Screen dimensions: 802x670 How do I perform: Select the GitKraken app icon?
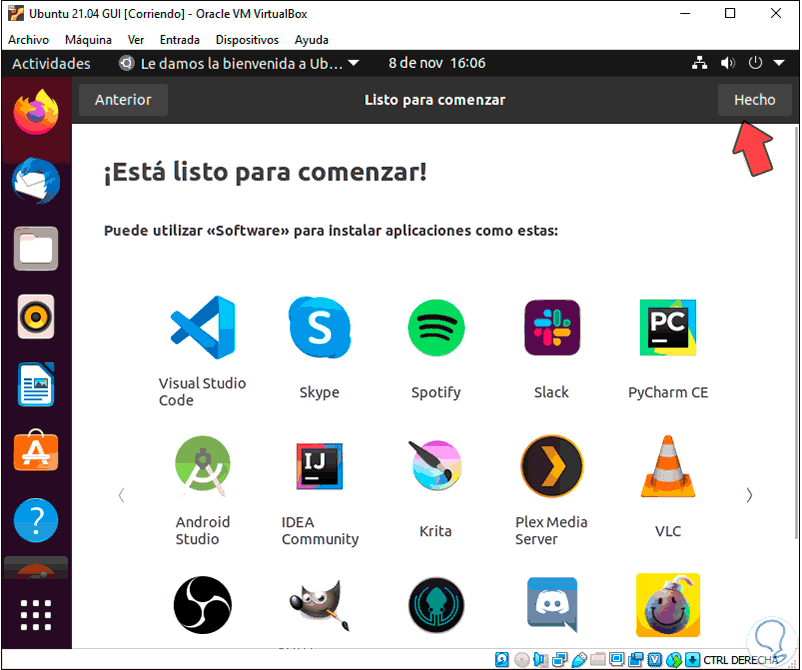coord(436,605)
